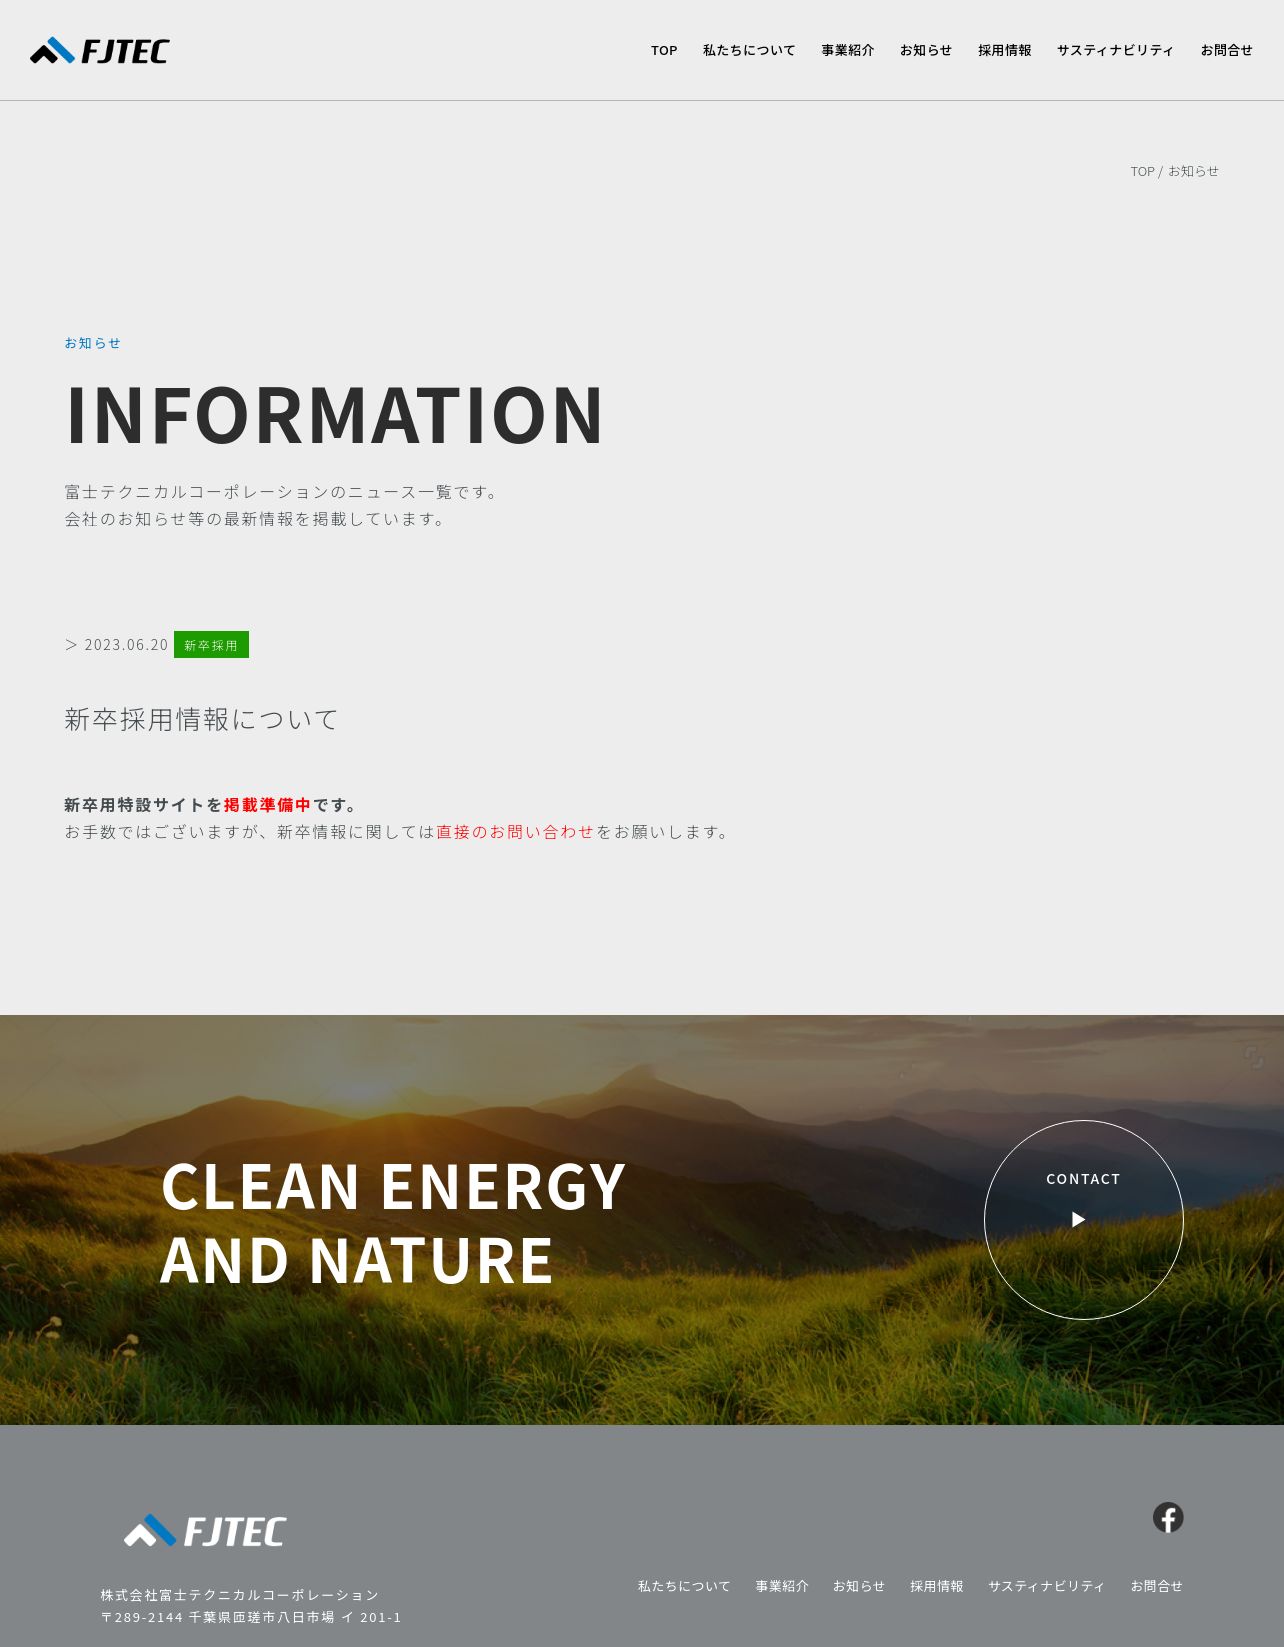
Task: Open footer link 事業紹介
Action: (x=782, y=1586)
